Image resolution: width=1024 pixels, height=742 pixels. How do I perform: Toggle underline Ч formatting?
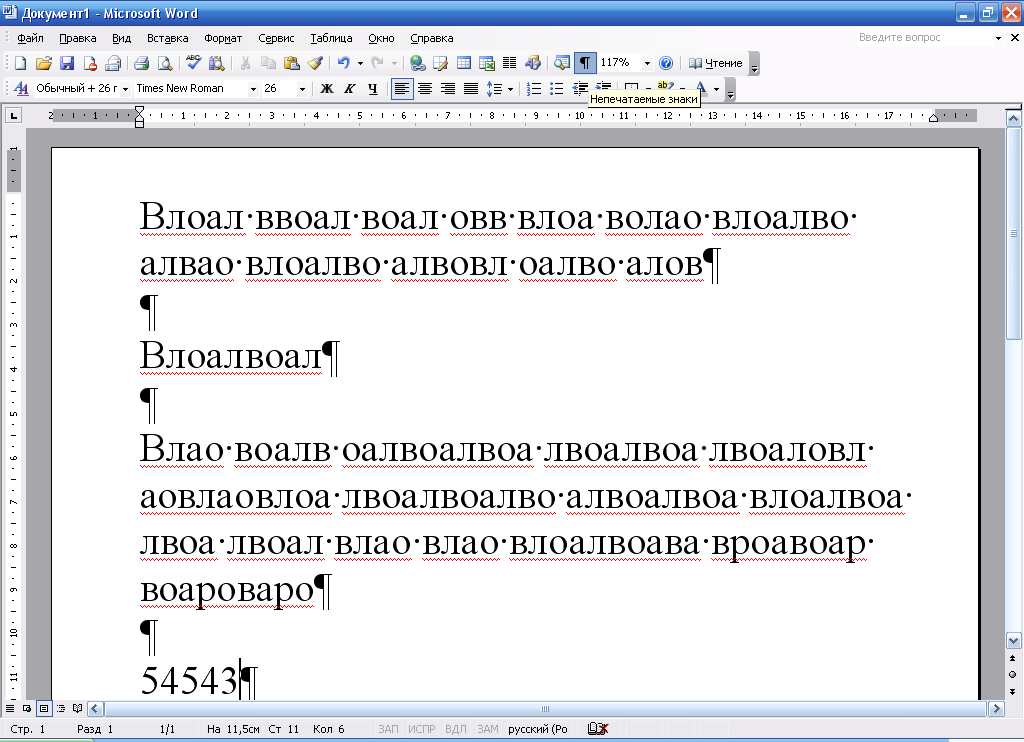coord(372,88)
